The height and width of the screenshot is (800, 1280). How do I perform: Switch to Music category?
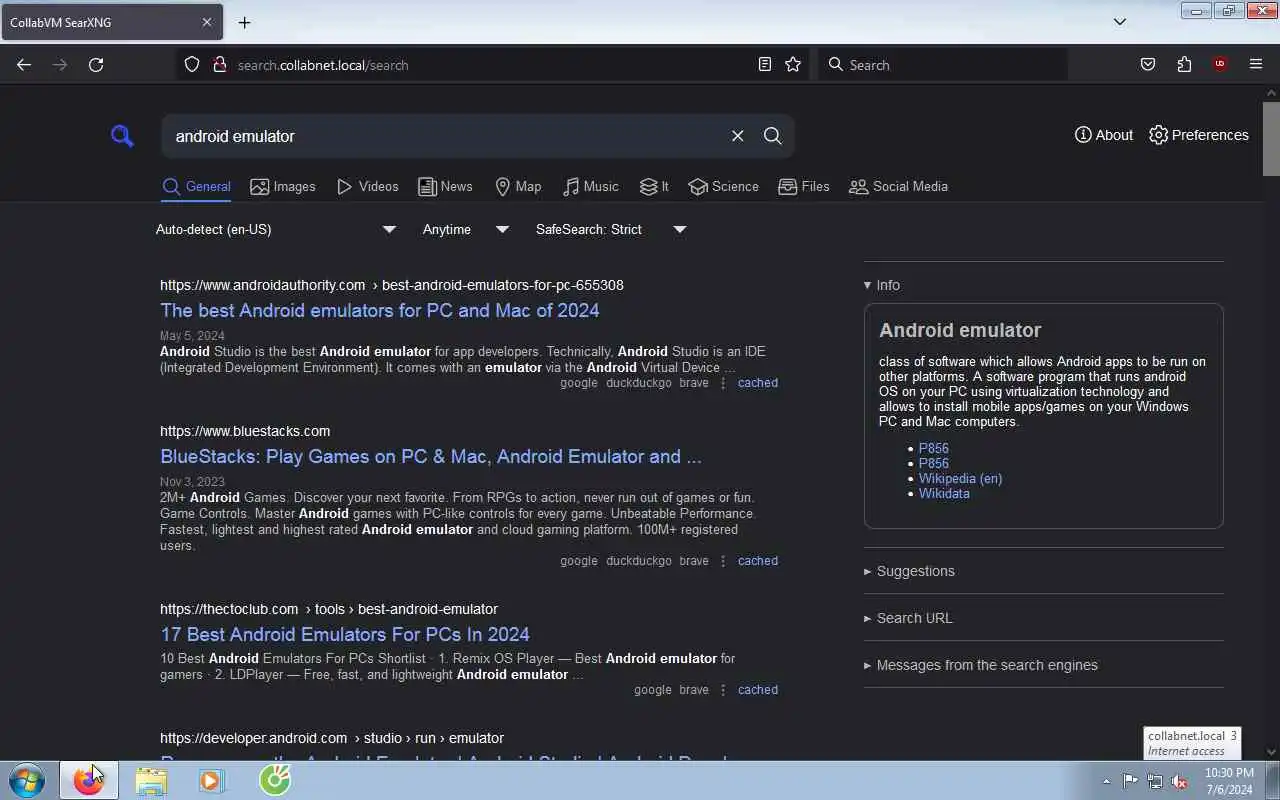[590, 187]
